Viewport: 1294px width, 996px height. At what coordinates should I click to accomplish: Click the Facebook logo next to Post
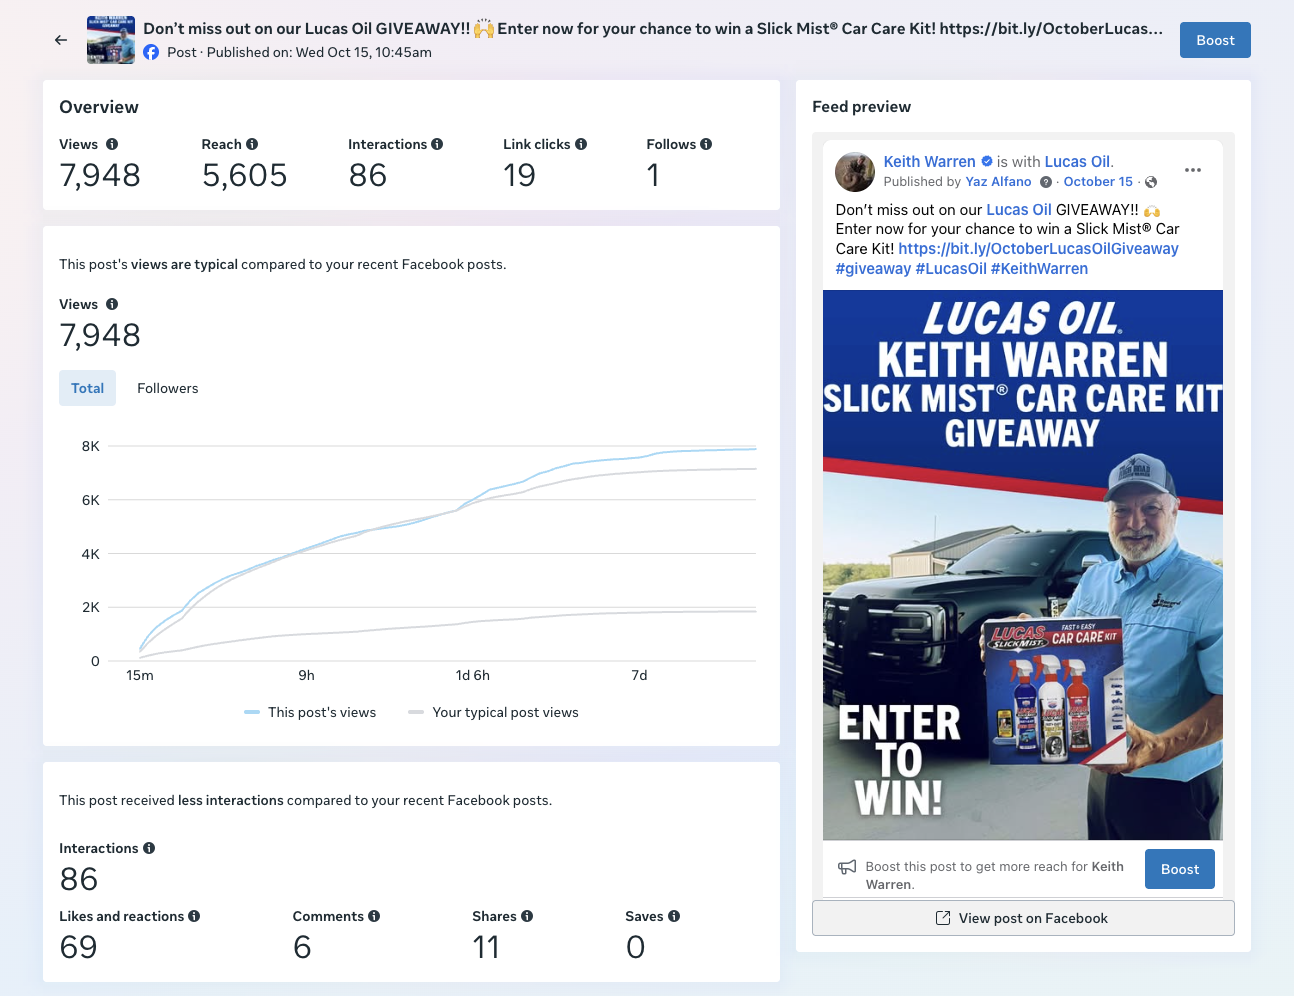click(151, 52)
